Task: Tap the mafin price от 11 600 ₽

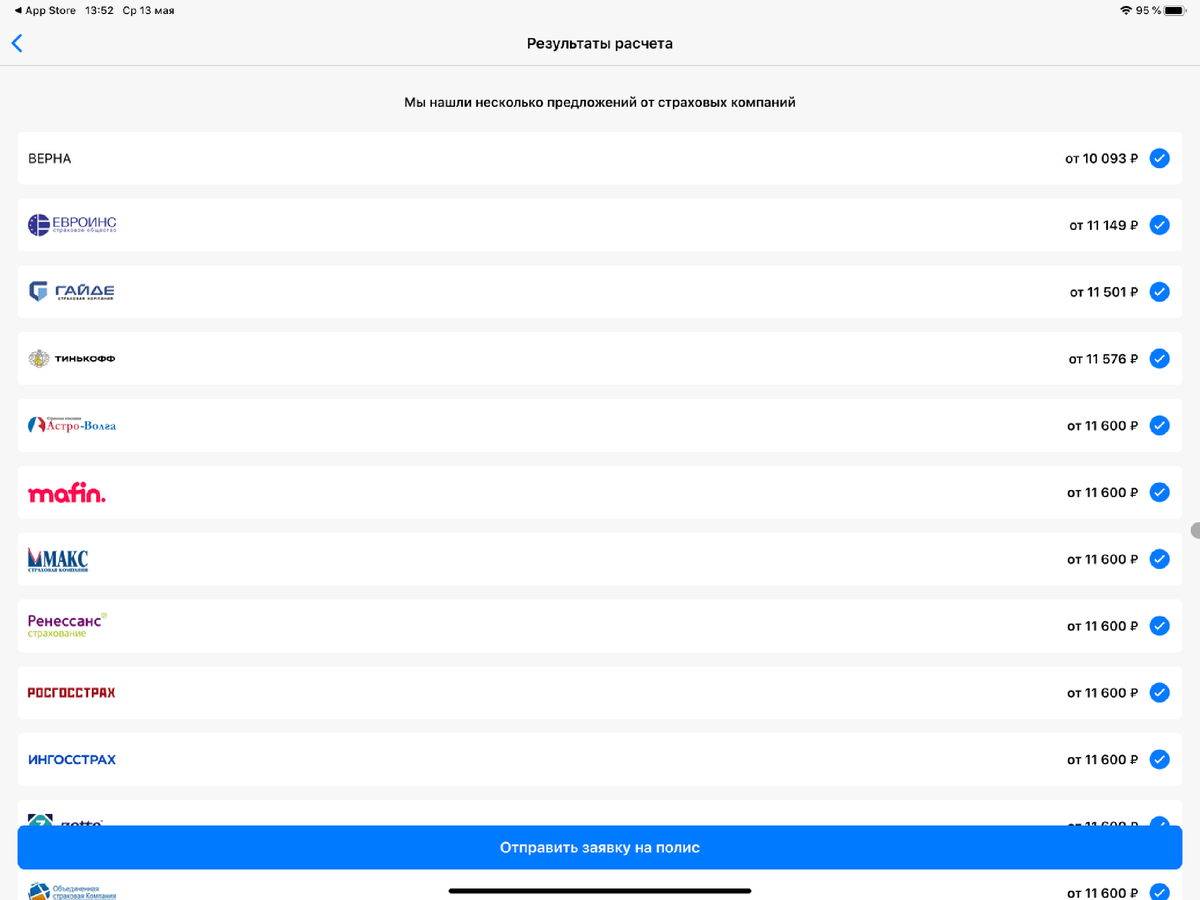Action: point(1102,492)
